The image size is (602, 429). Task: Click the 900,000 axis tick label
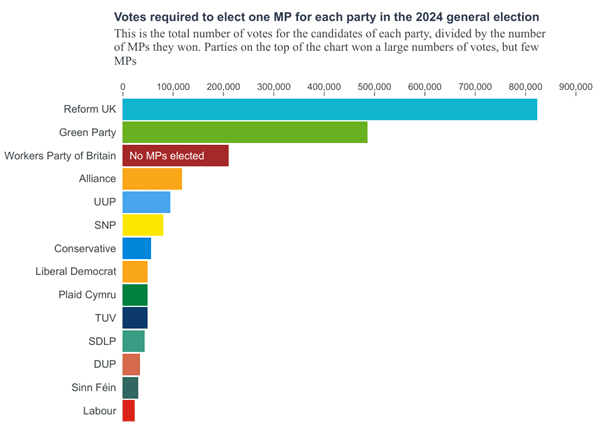(x=575, y=87)
